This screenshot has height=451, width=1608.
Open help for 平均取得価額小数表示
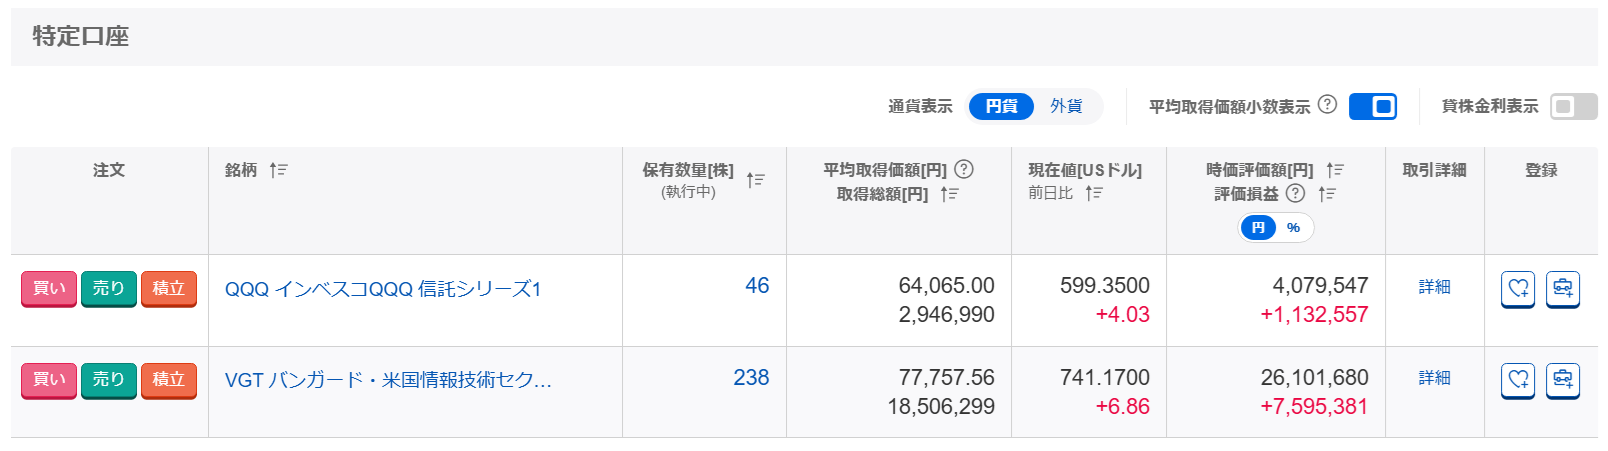[1327, 104]
